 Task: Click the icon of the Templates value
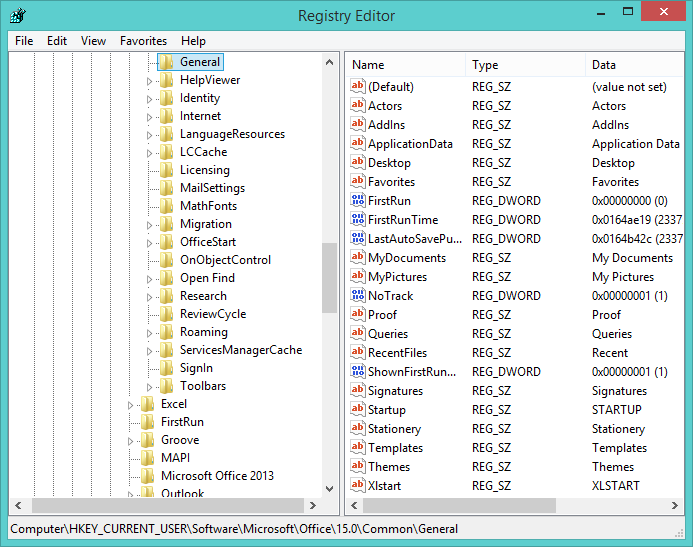[x=358, y=448]
